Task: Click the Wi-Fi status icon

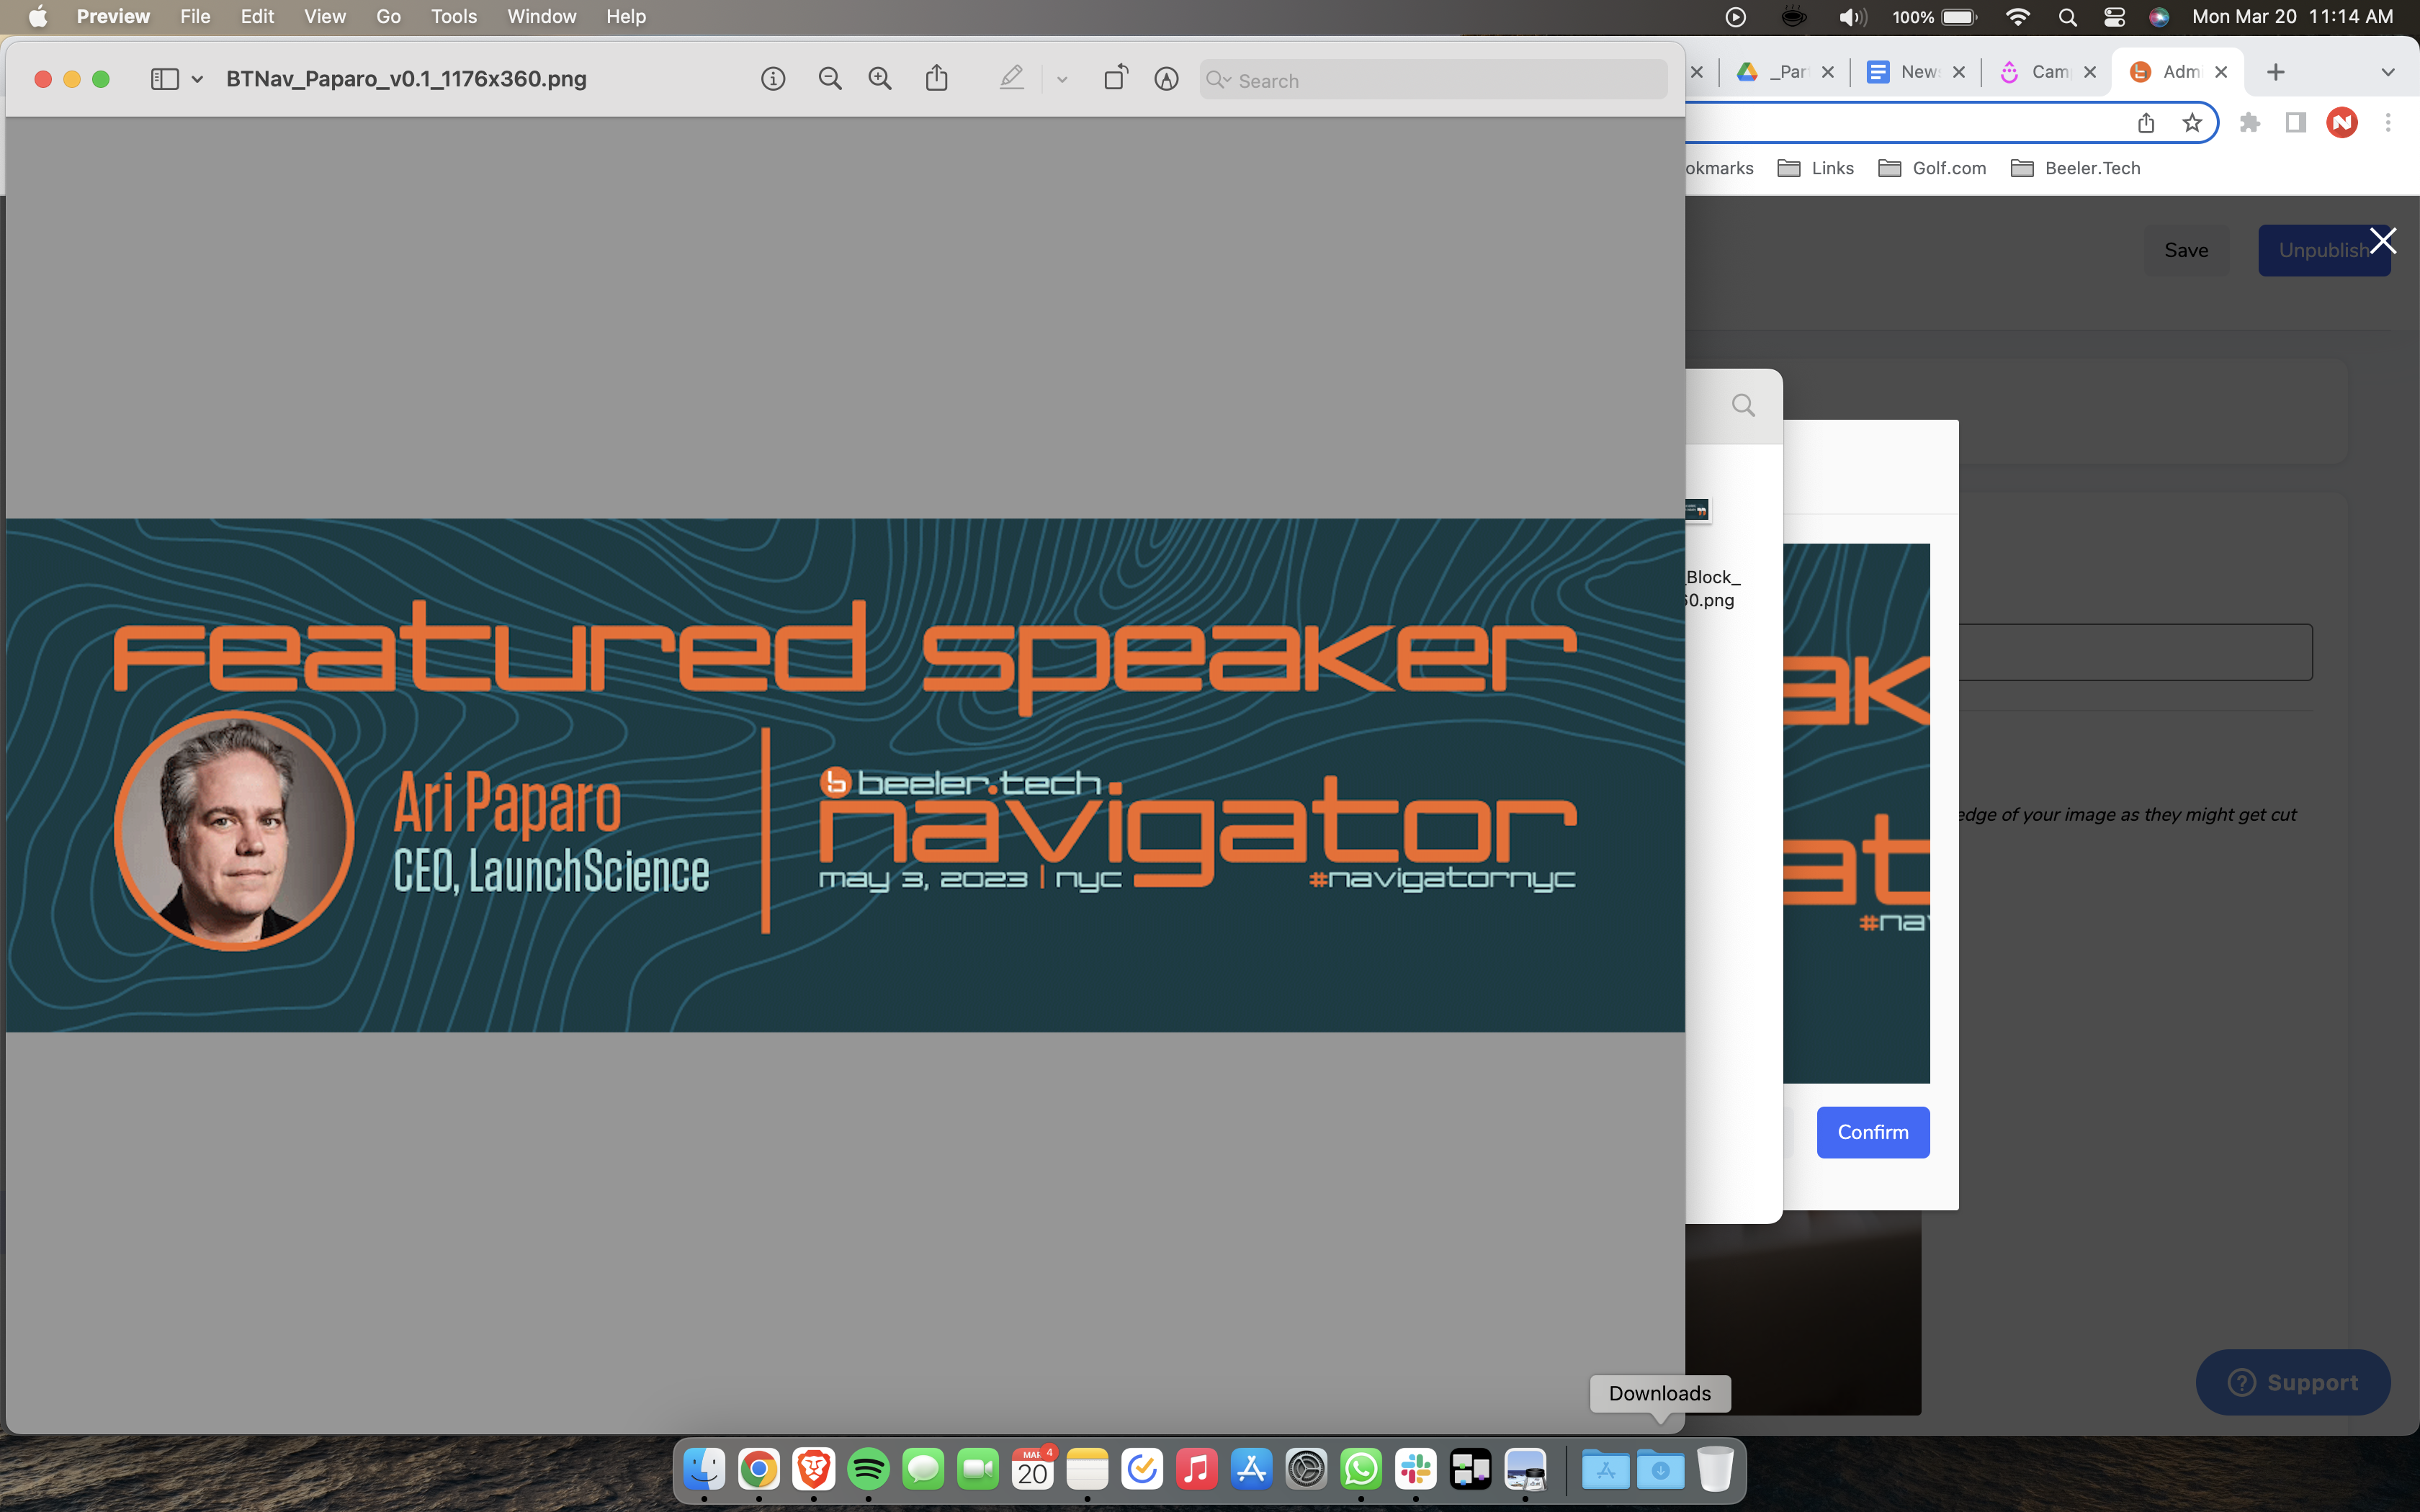Action: click(2018, 17)
